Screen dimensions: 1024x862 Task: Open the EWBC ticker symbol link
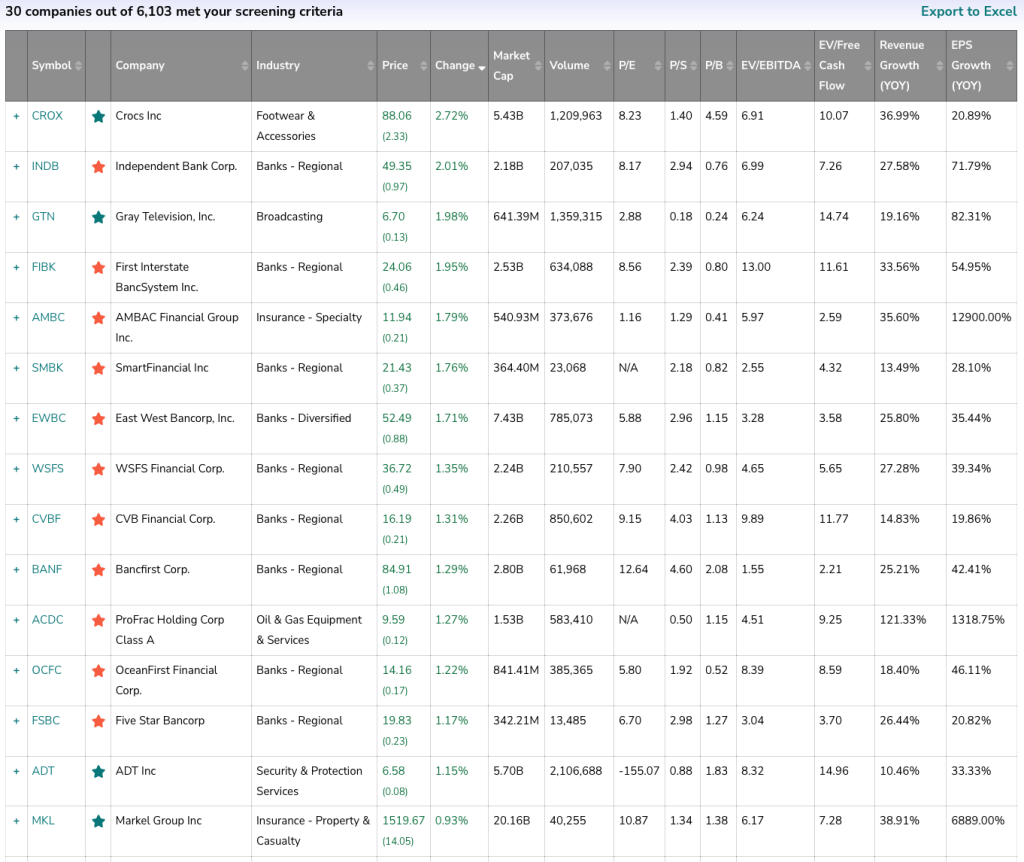pyautogui.click(x=49, y=418)
